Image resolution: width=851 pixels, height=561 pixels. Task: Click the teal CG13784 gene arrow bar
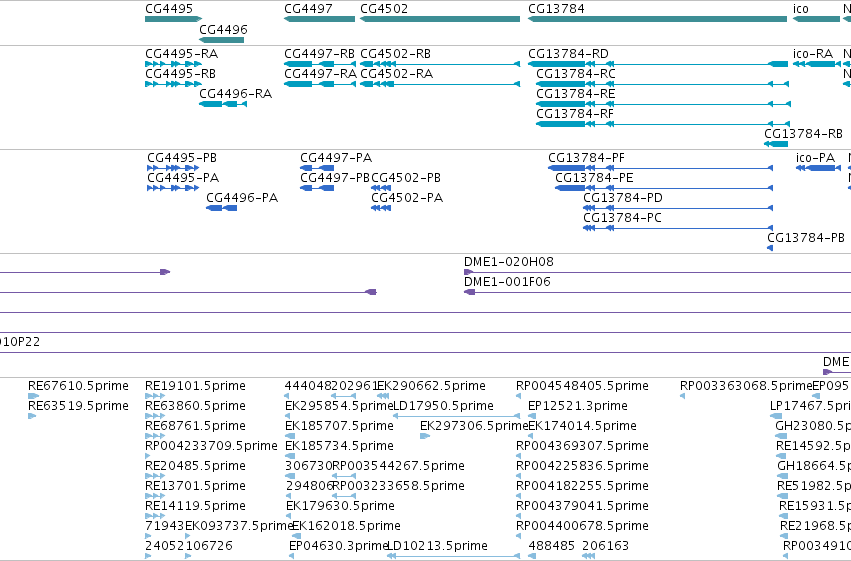tap(657, 19)
